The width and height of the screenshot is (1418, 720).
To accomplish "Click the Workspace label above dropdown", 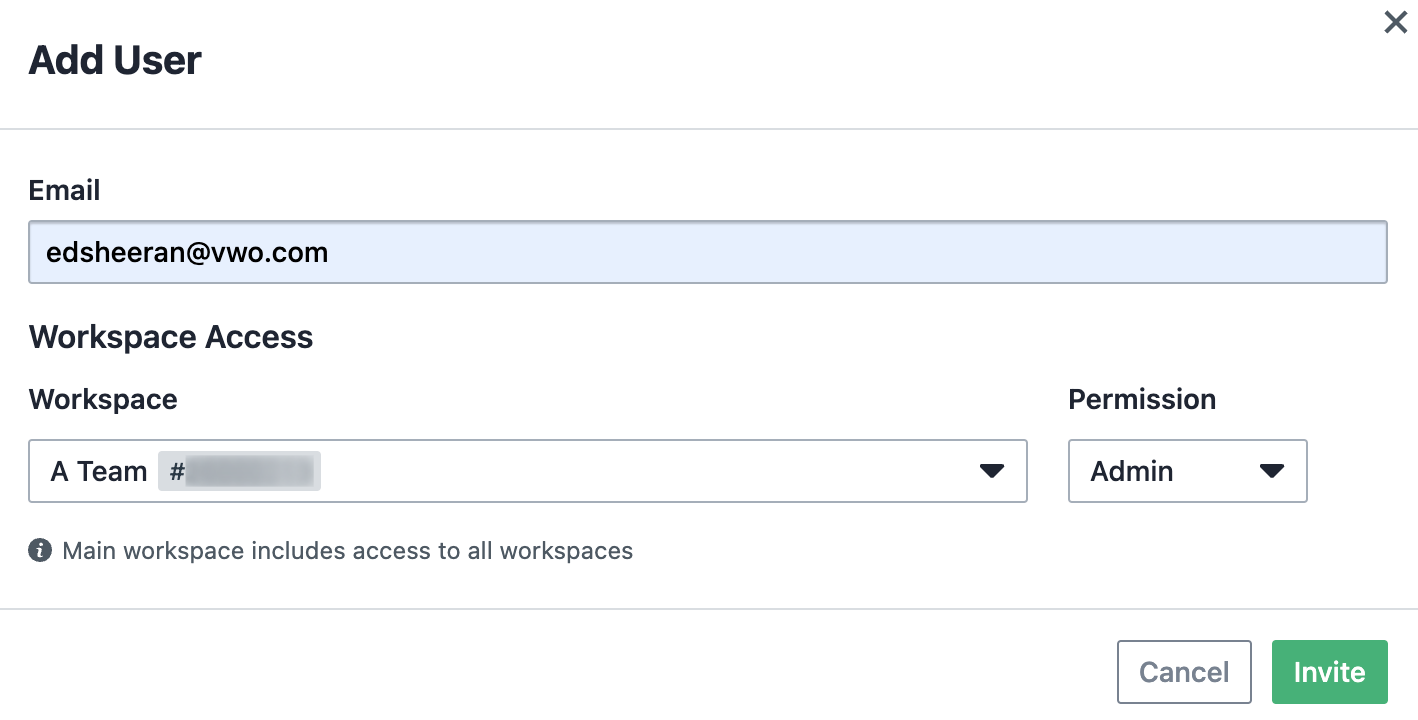I will [x=103, y=399].
